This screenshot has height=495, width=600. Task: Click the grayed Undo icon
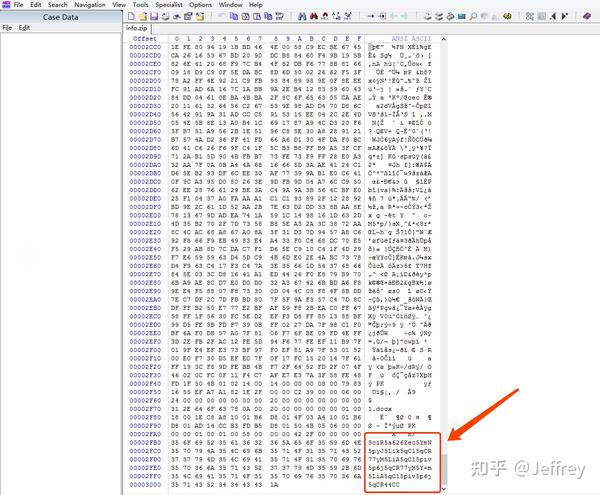click(x=221, y=16)
